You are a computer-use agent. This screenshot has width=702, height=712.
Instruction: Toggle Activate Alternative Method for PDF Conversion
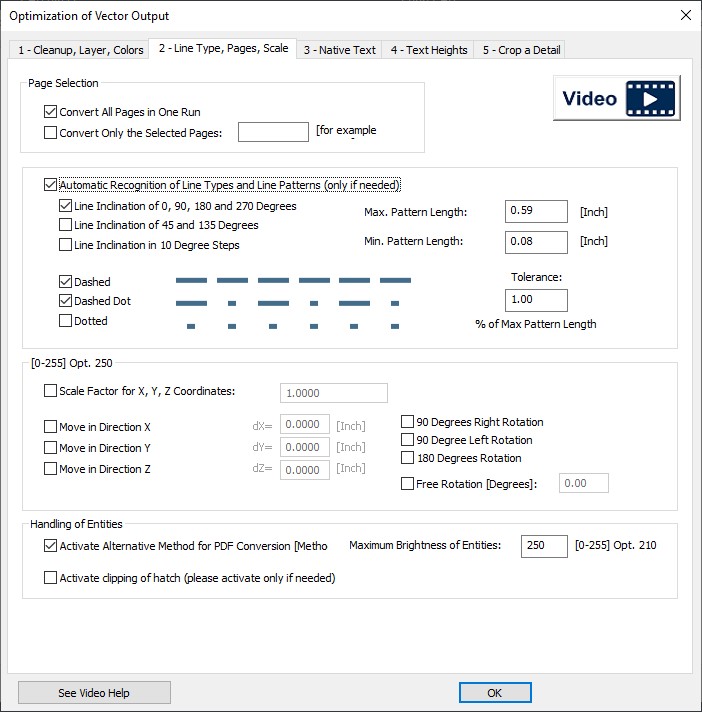[x=50, y=545]
